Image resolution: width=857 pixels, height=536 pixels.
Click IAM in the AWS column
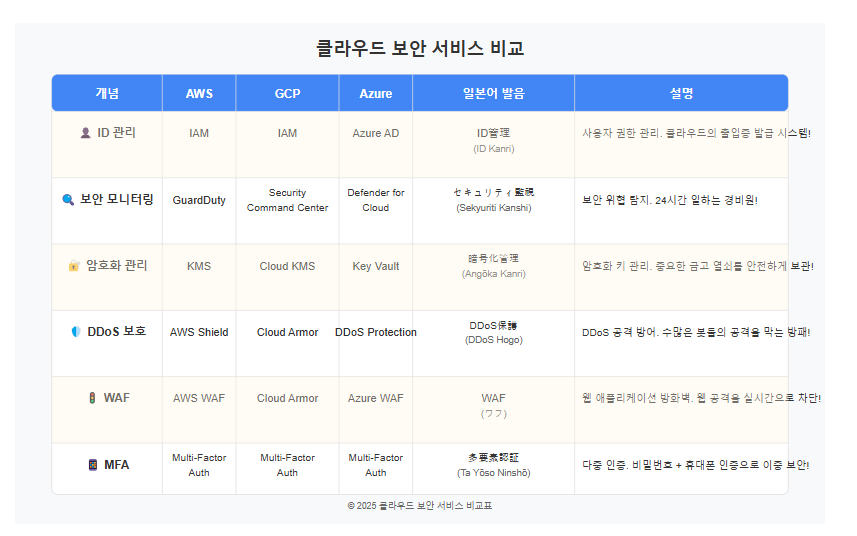tap(199, 133)
